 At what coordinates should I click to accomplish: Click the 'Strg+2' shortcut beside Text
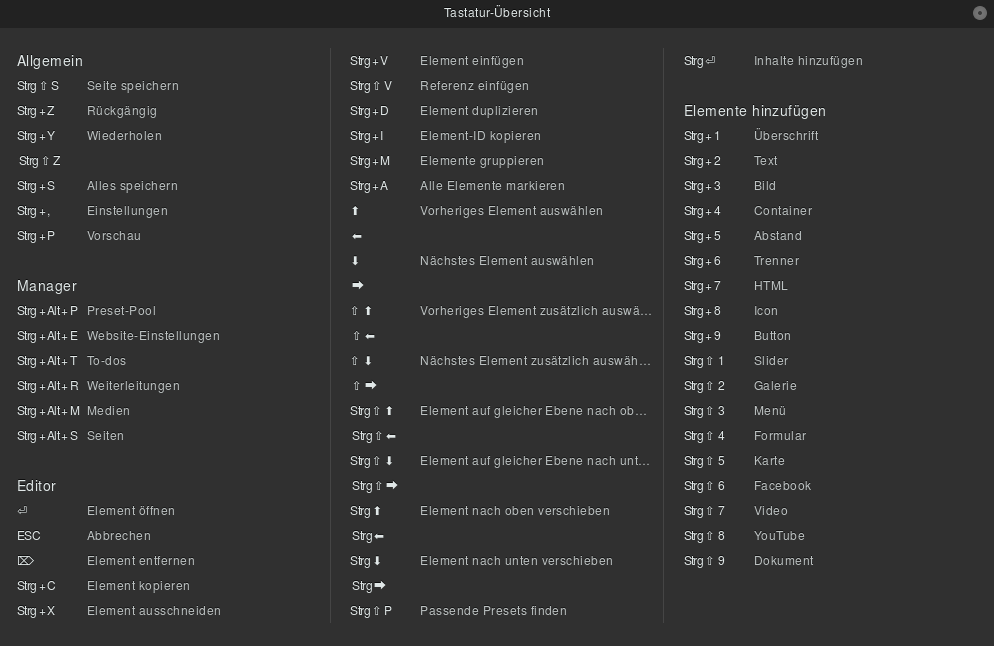(x=702, y=161)
